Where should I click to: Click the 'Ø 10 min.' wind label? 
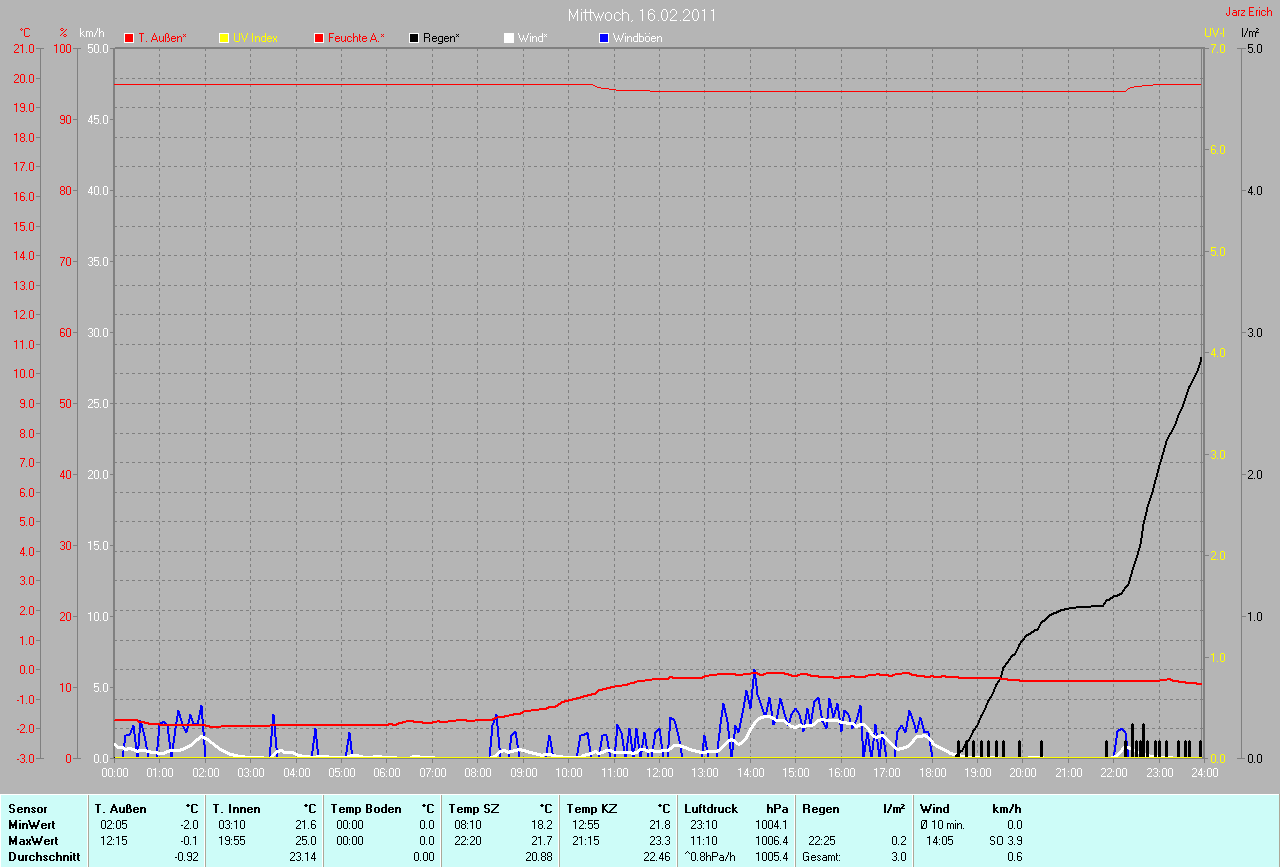pyautogui.click(x=942, y=824)
